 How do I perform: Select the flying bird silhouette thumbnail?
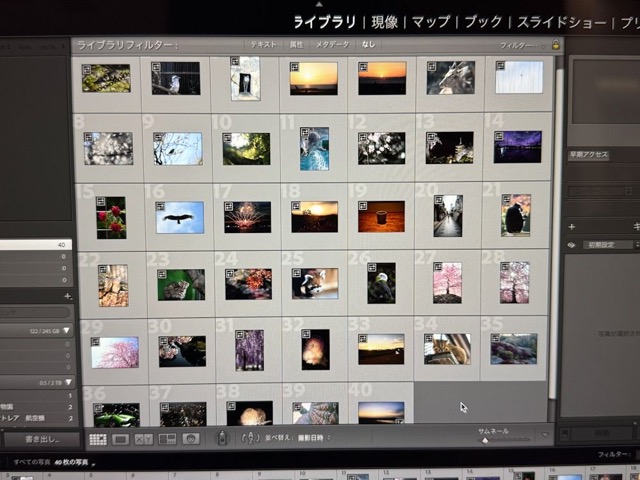pyautogui.click(x=180, y=216)
